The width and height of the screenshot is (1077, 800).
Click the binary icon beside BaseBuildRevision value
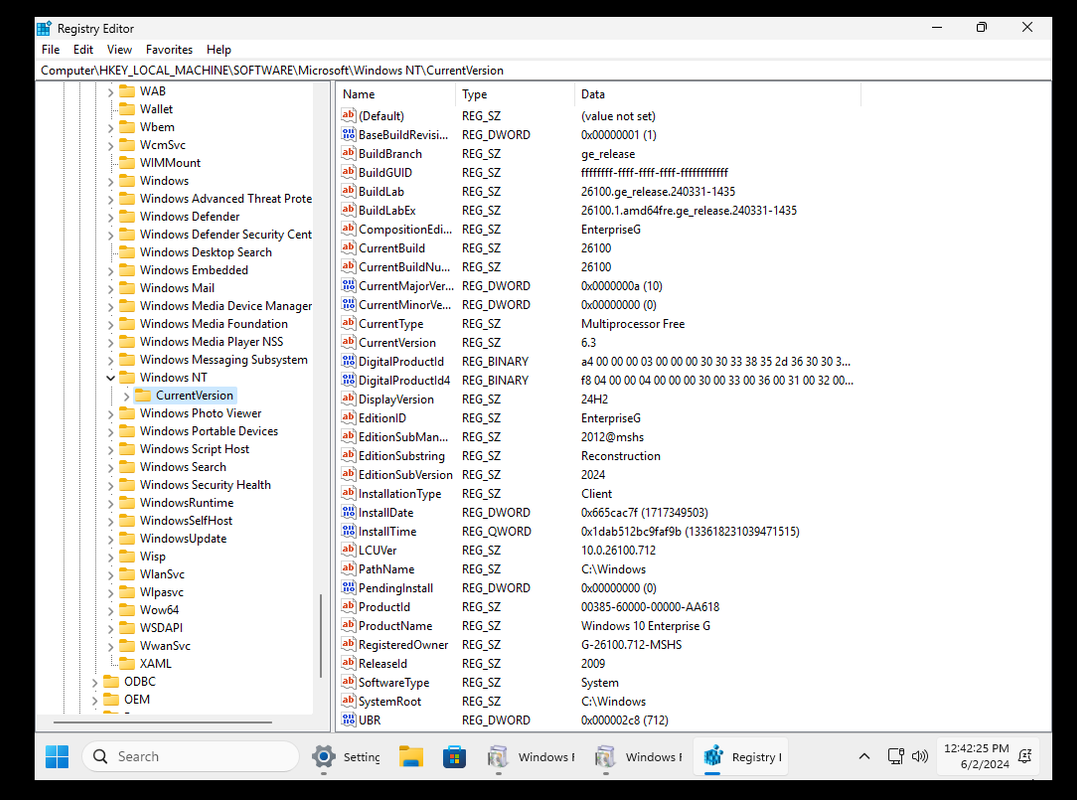[x=348, y=135]
